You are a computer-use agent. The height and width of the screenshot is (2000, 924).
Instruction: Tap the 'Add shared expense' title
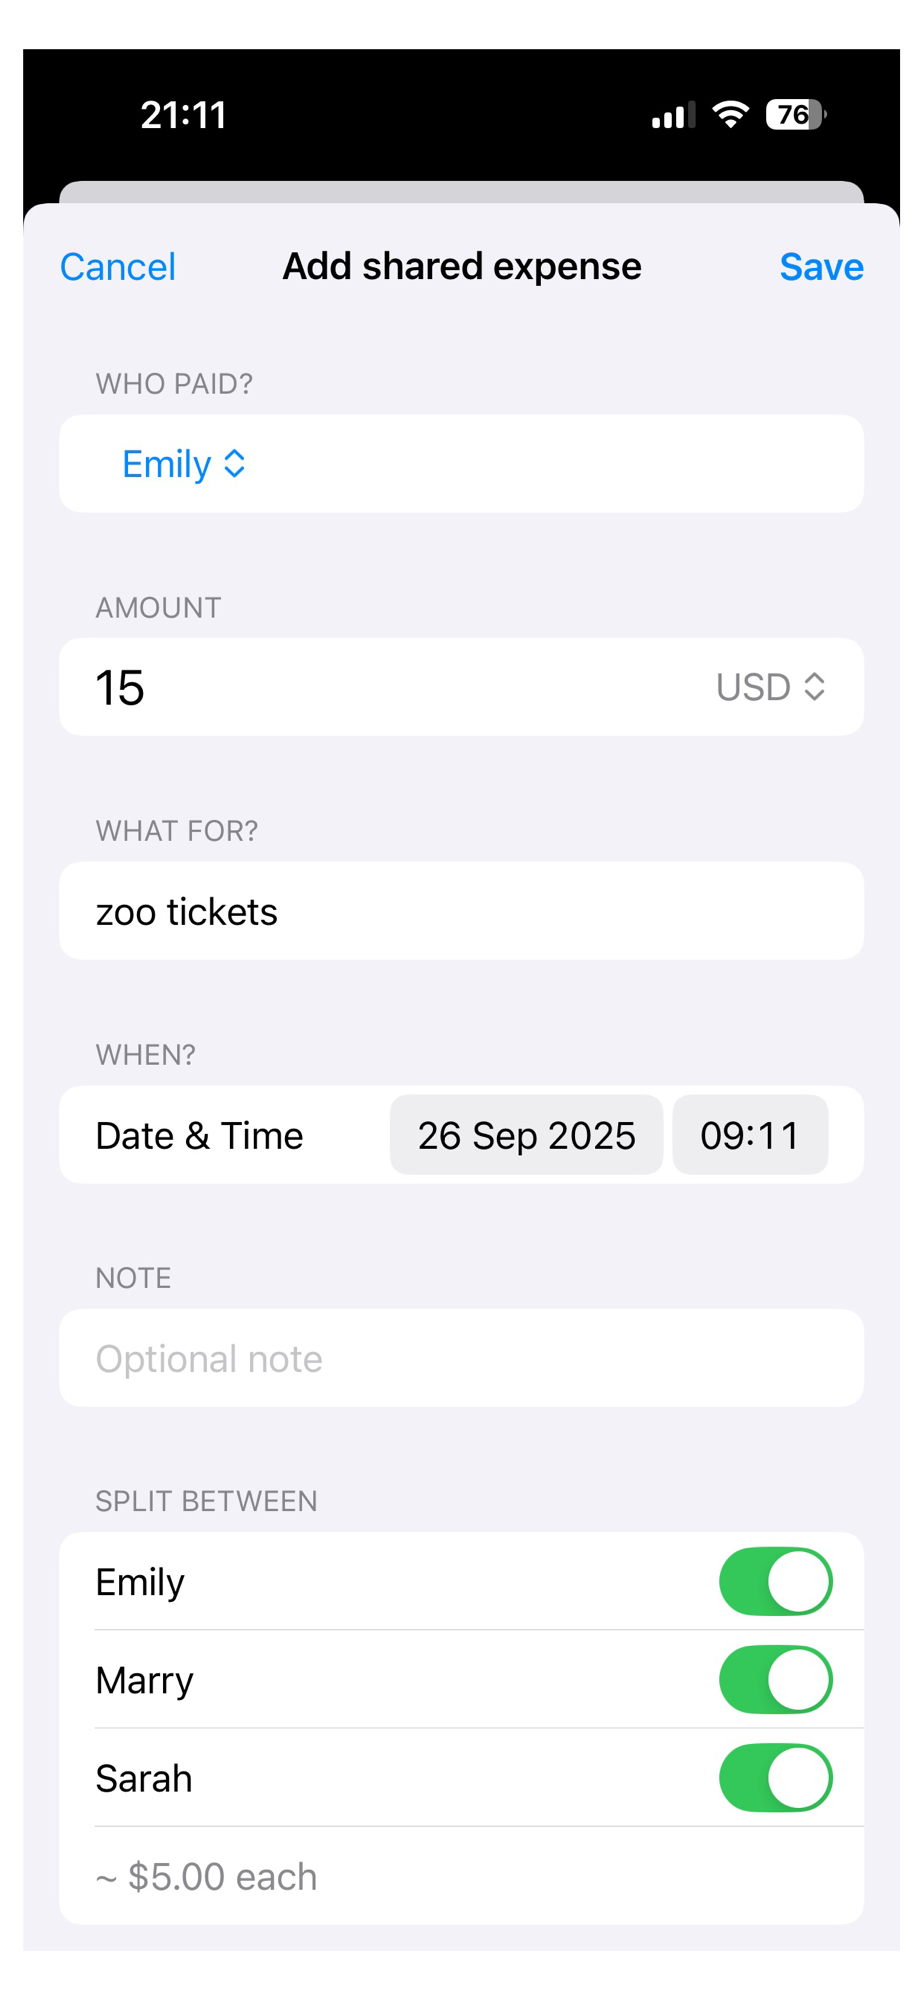pos(462,267)
